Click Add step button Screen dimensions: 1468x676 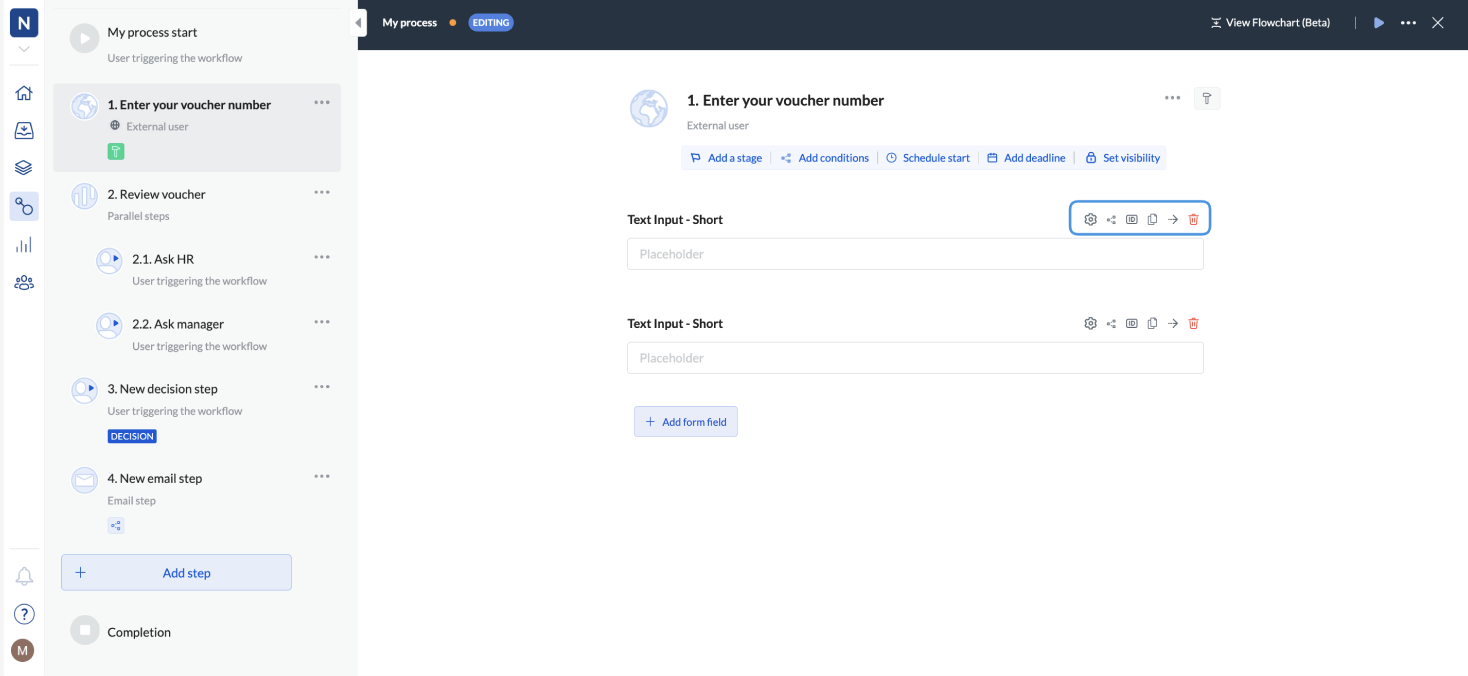pyautogui.click(x=176, y=573)
